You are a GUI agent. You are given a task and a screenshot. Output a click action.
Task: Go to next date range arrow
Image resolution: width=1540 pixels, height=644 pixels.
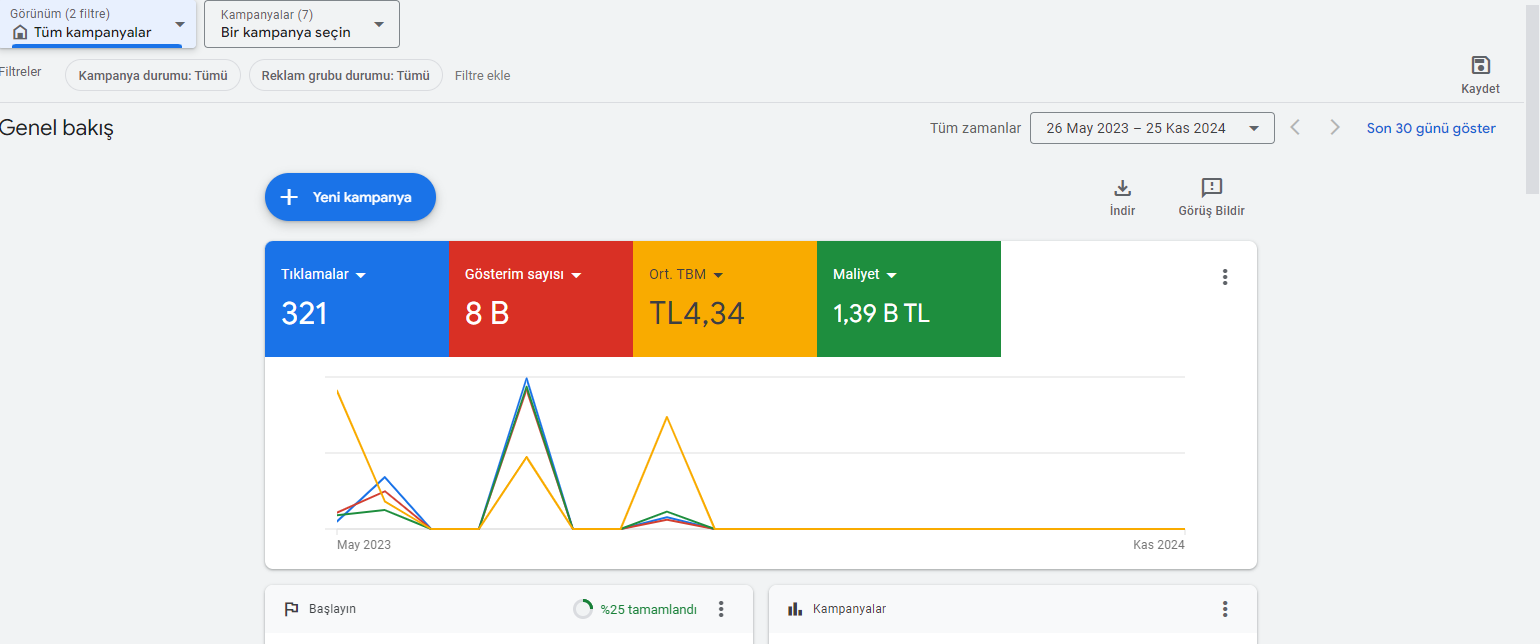click(1334, 128)
